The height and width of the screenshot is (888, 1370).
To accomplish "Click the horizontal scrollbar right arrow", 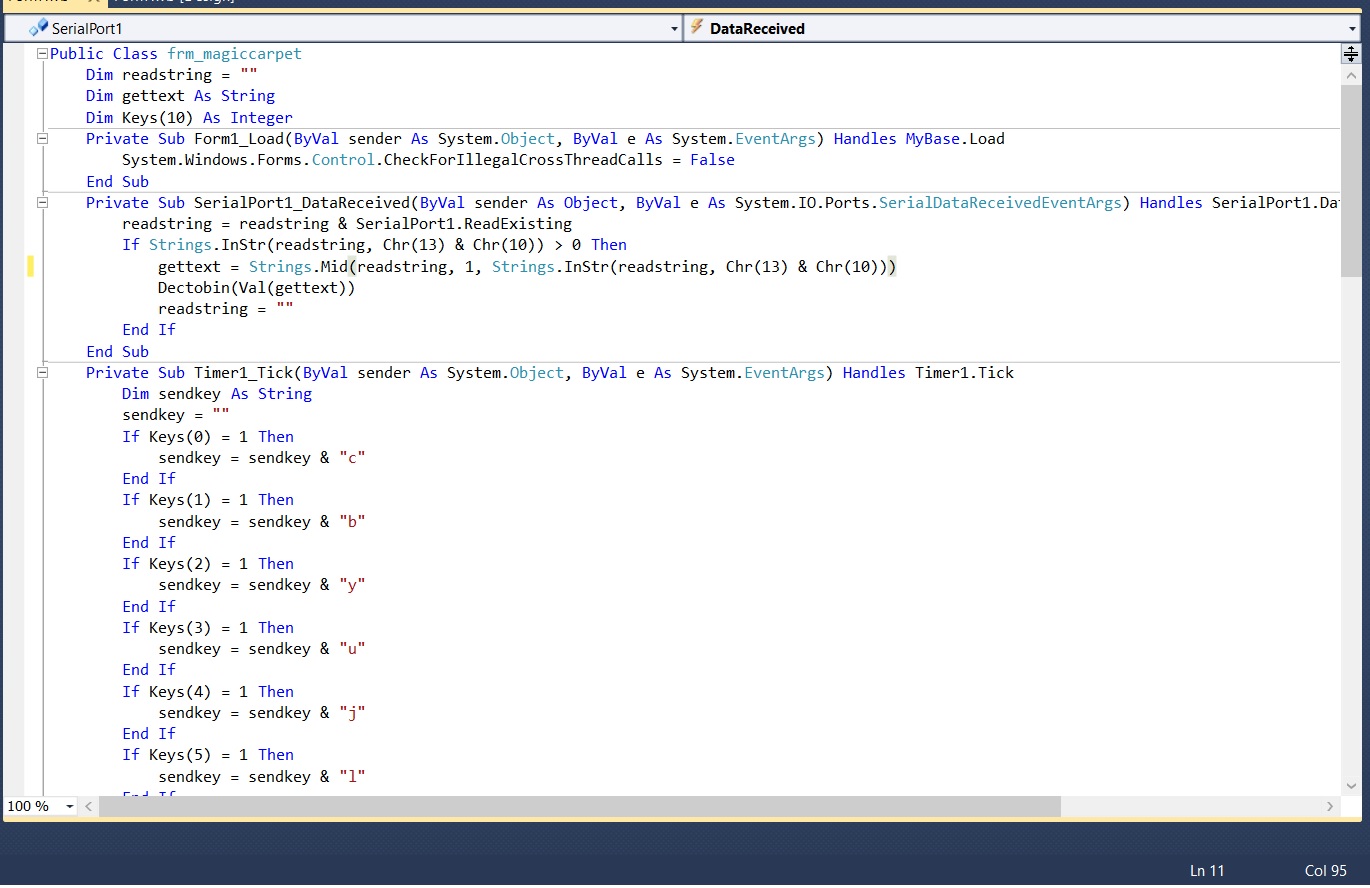I will coord(1330,806).
